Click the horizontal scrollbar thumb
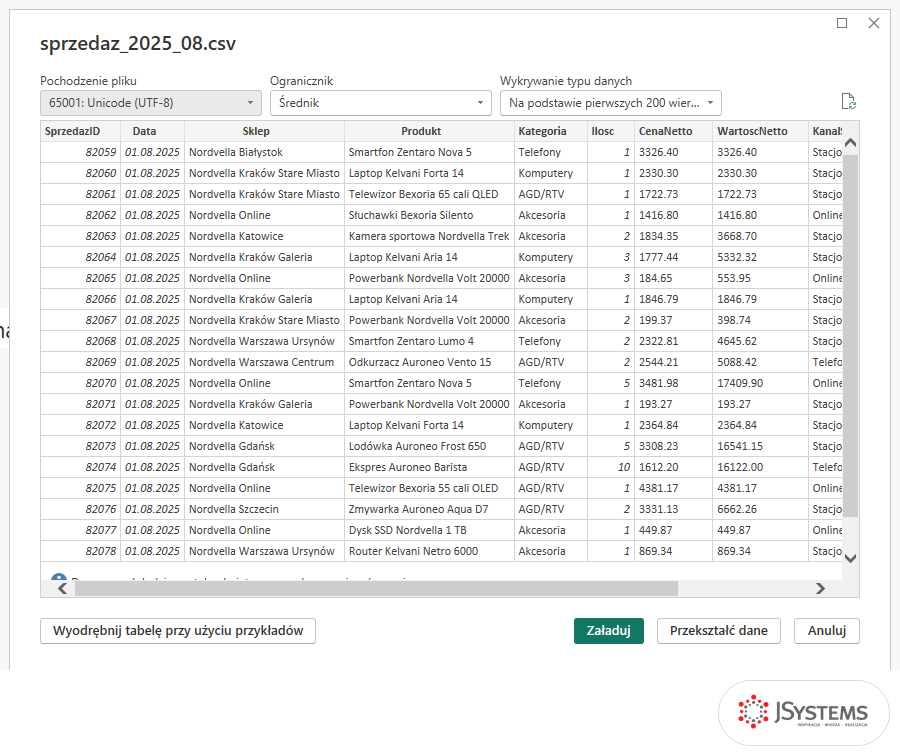Screen dimensions: 900x756 pyautogui.click(x=376, y=588)
